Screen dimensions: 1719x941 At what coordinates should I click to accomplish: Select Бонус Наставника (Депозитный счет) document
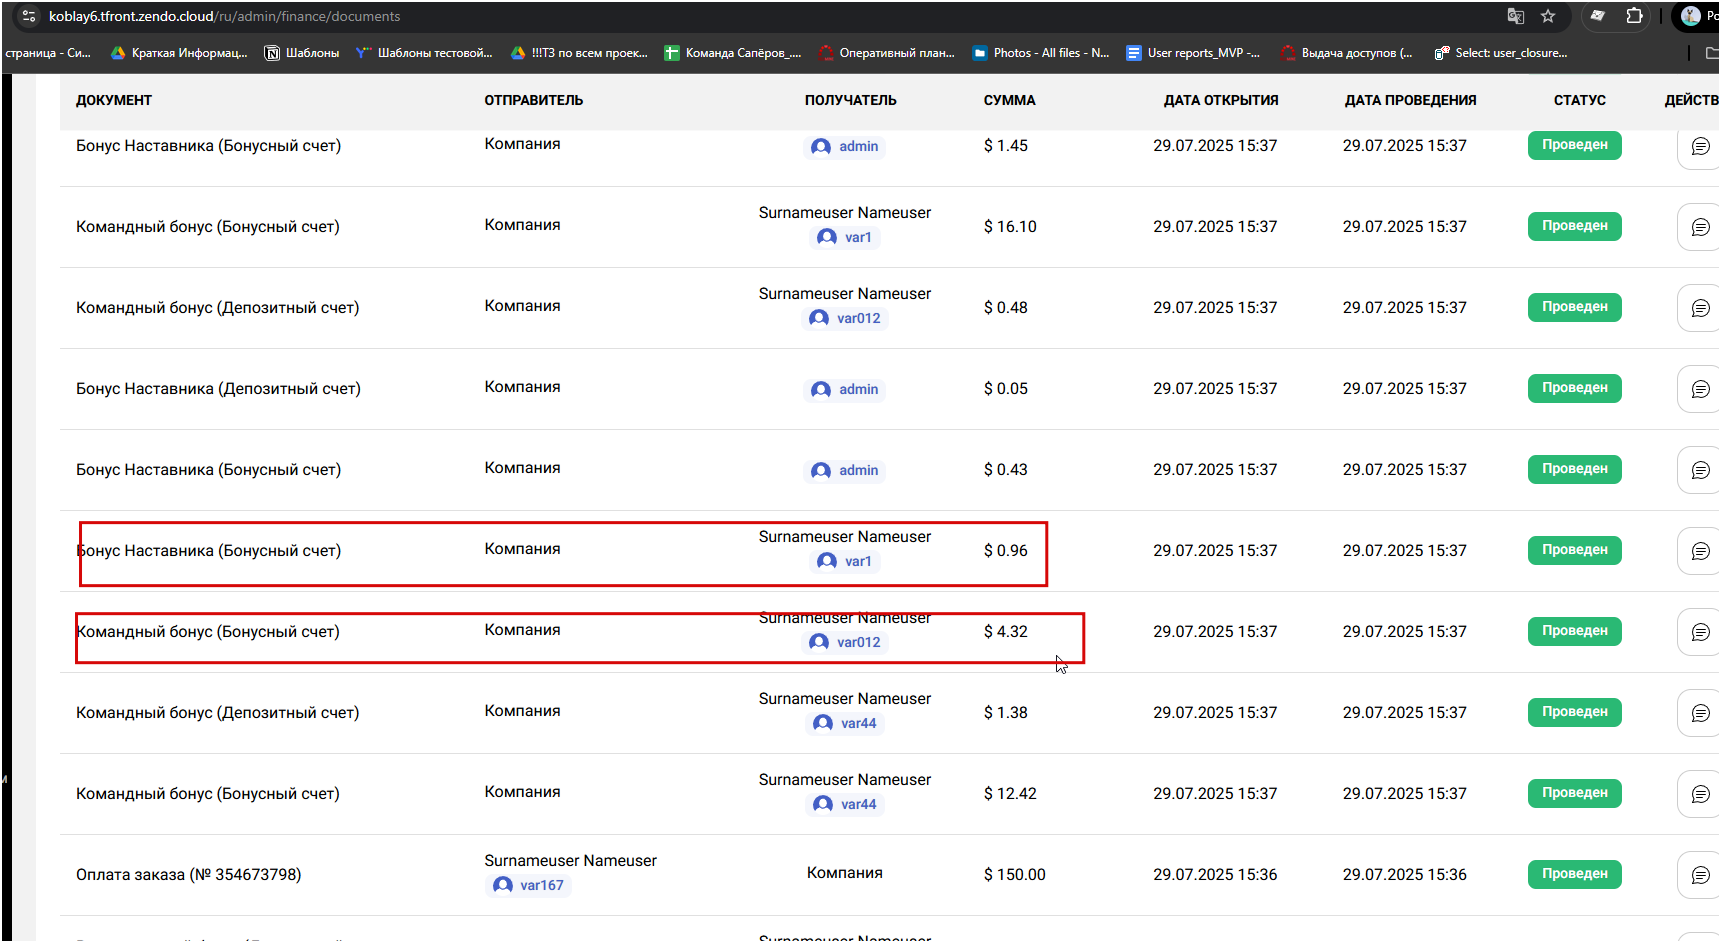coord(218,389)
